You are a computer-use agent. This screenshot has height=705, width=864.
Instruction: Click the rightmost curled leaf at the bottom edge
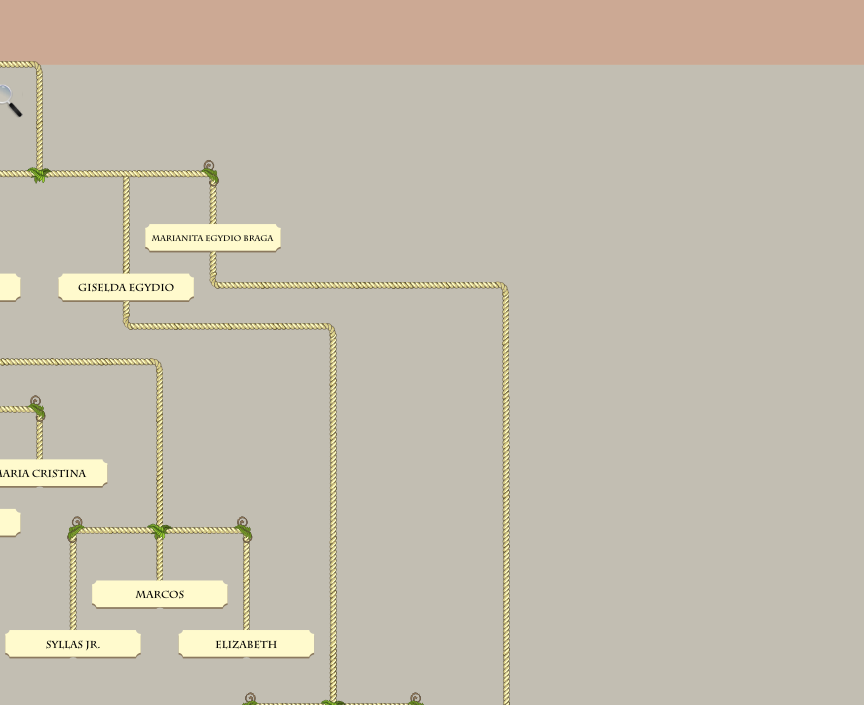coord(416,699)
